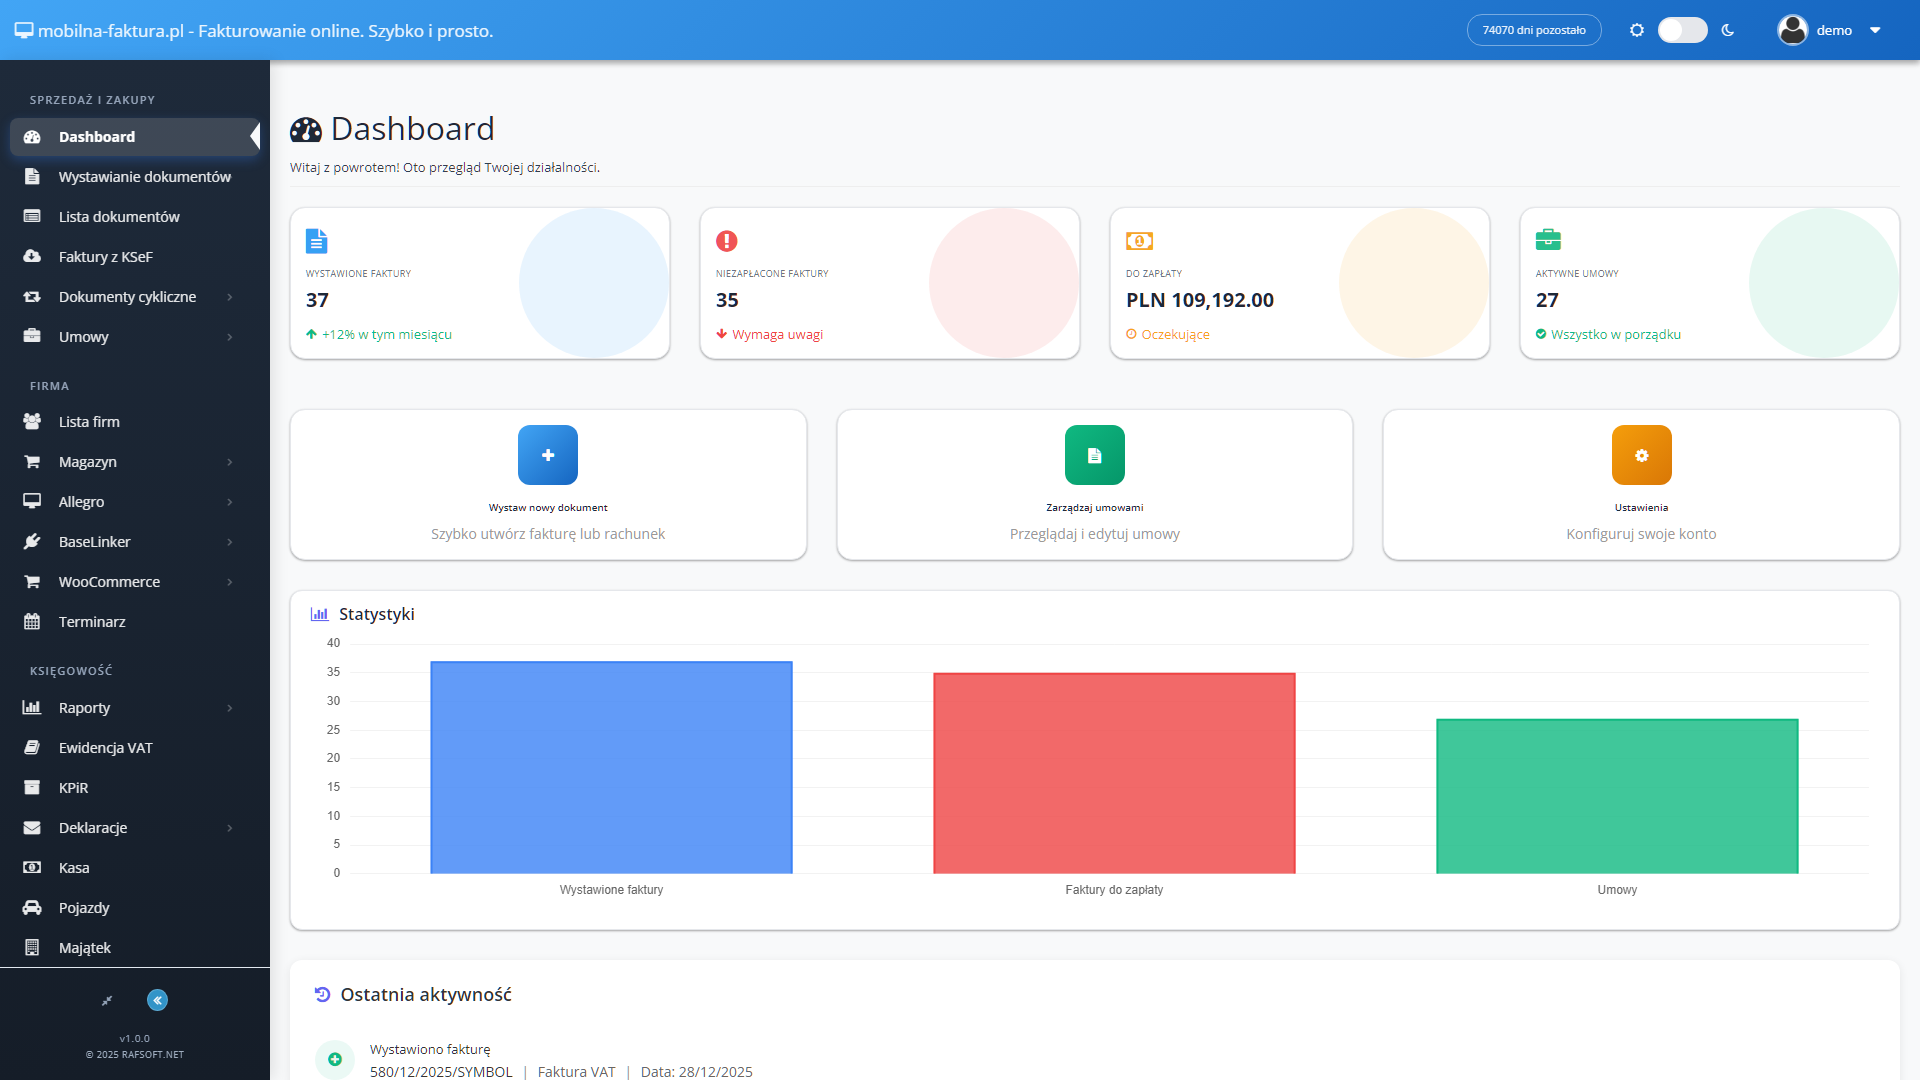This screenshot has height=1080, width=1920.
Task: Toggle the dark mode switch
Action: [1682, 30]
